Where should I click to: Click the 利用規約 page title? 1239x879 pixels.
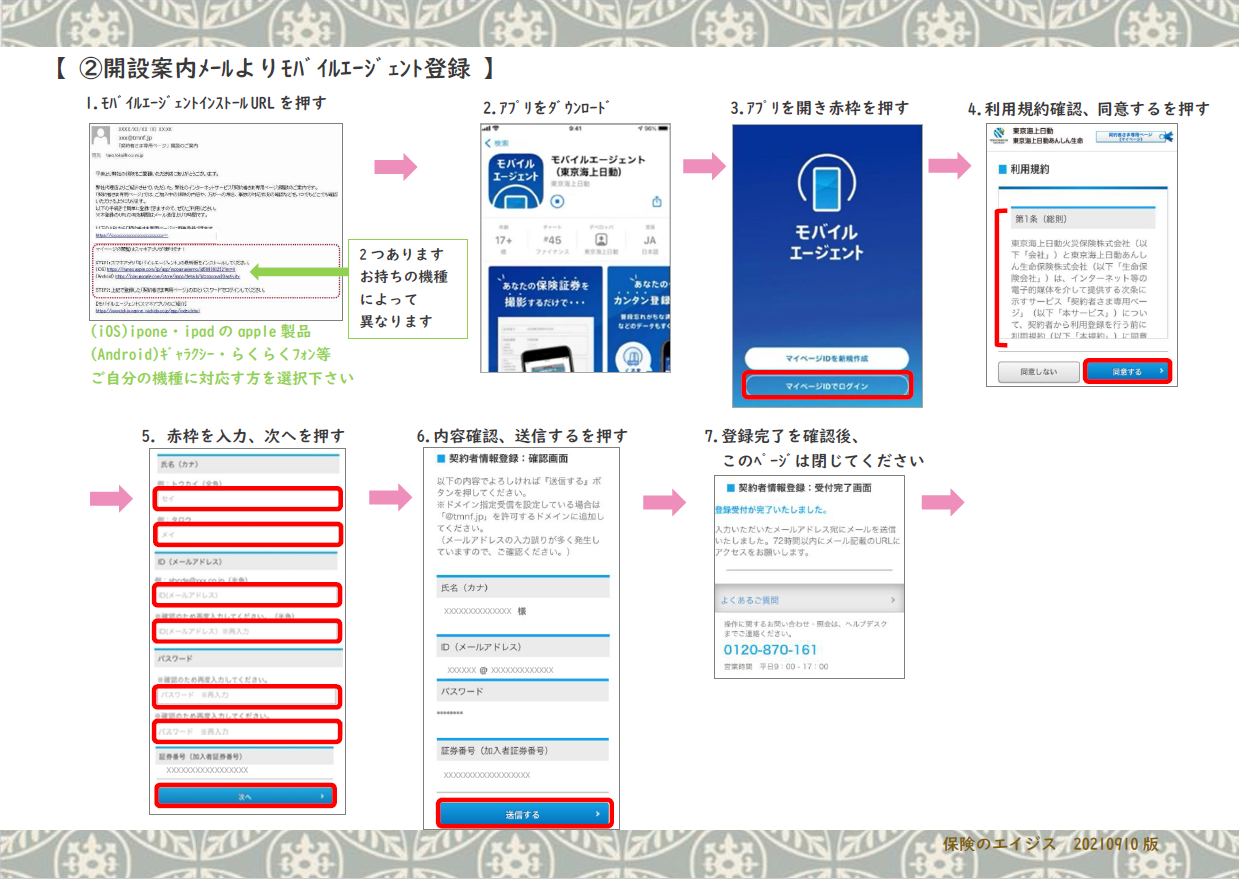[1028, 169]
